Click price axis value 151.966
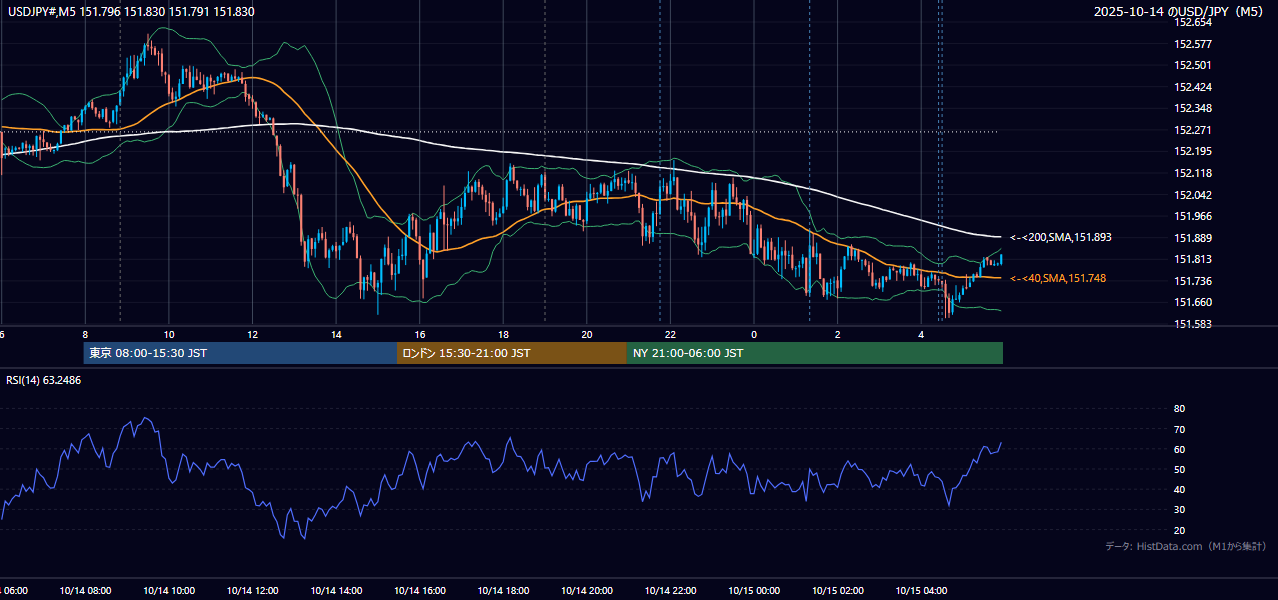Screen dimensions: 1278x600 point(1192,216)
